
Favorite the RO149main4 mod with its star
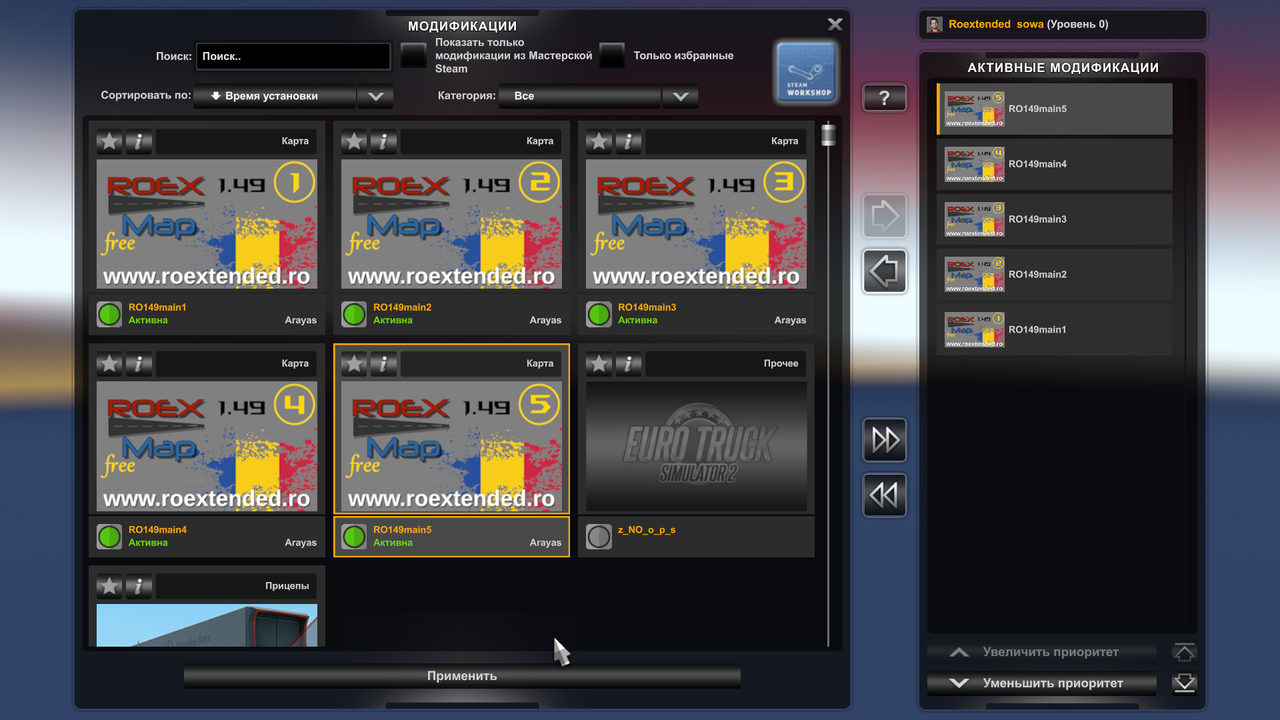tap(110, 364)
